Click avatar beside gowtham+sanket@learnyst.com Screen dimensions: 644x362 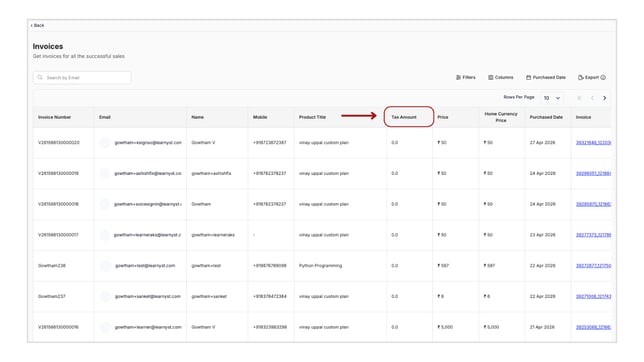click(105, 297)
